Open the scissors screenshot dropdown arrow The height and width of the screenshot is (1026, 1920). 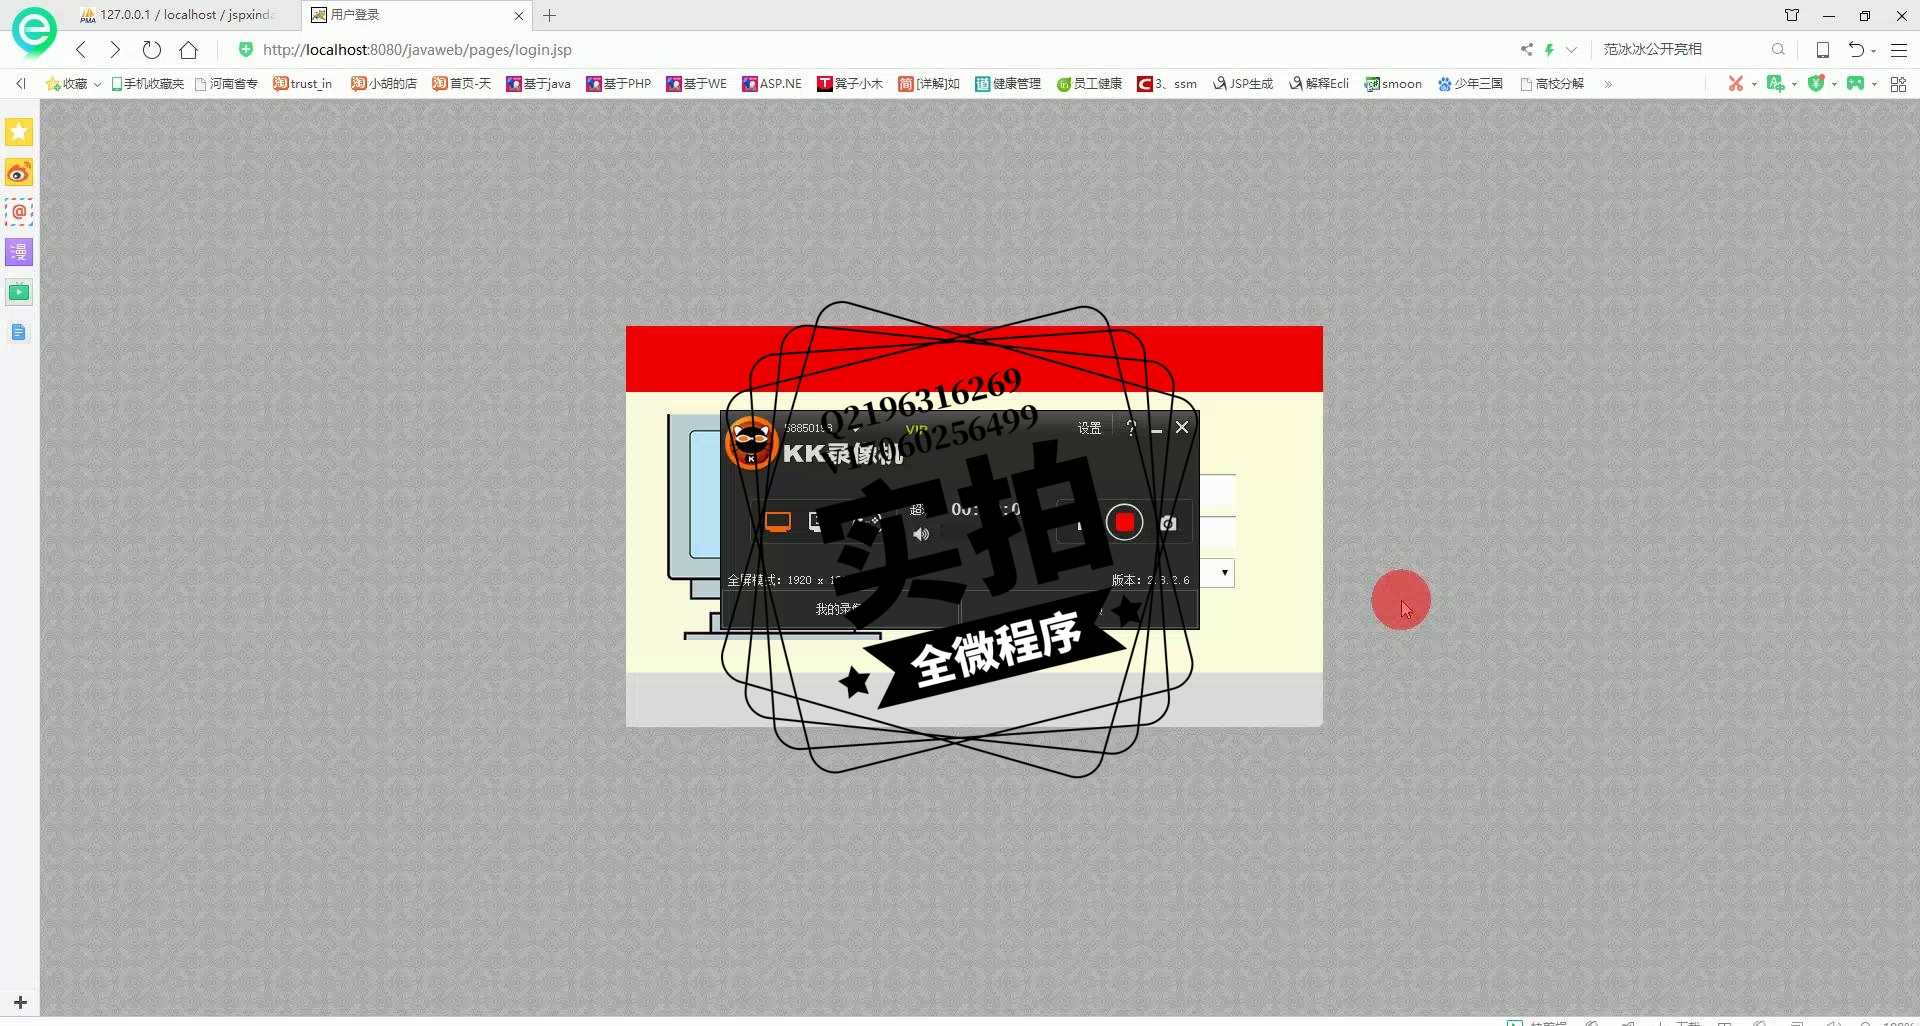(x=1754, y=84)
